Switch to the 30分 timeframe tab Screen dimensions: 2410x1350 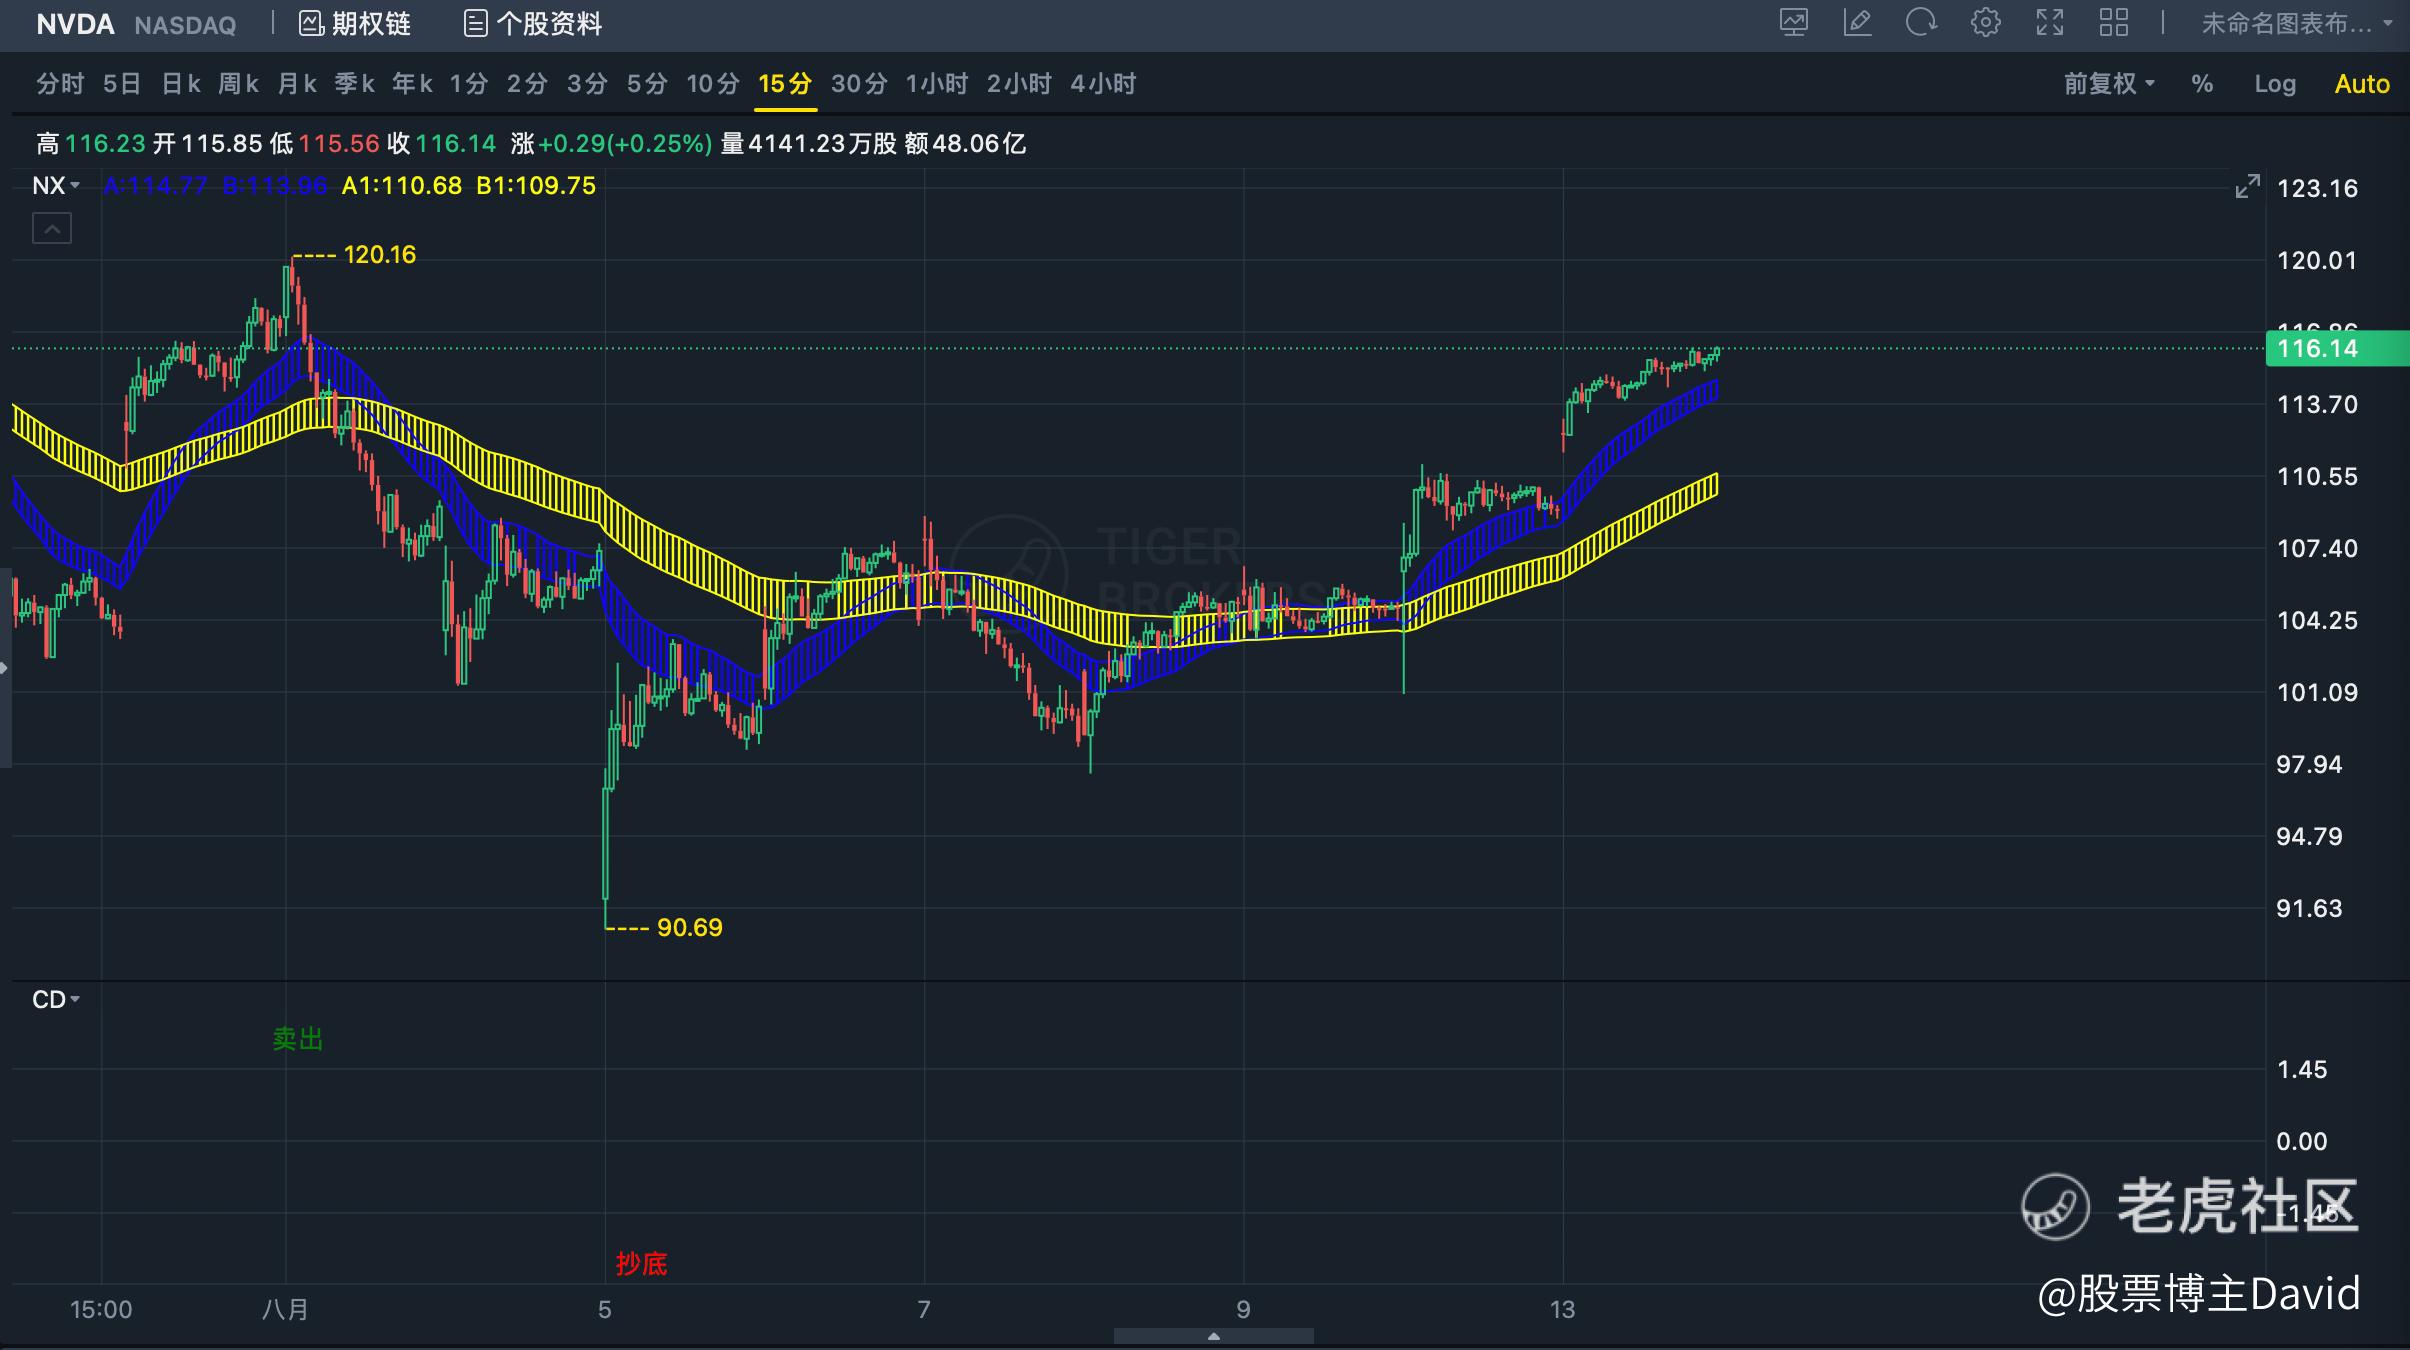(x=858, y=84)
